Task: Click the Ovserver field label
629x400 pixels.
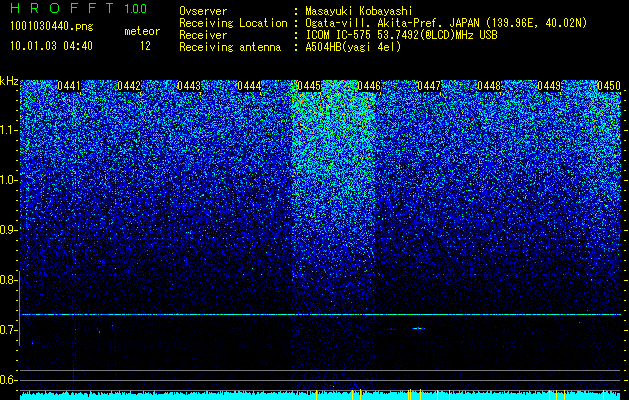Action: pyautogui.click(x=203, y=11)
